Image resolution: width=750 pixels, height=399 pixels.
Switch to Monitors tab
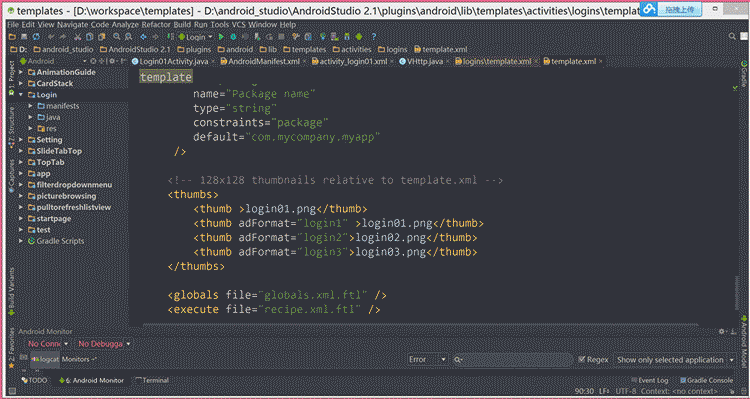[x=79, y=359]
